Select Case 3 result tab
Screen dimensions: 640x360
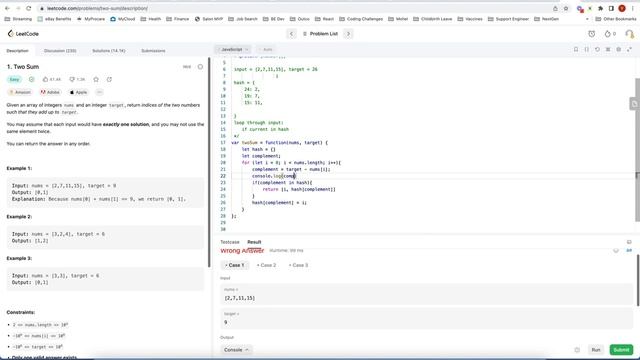(299, 265)
